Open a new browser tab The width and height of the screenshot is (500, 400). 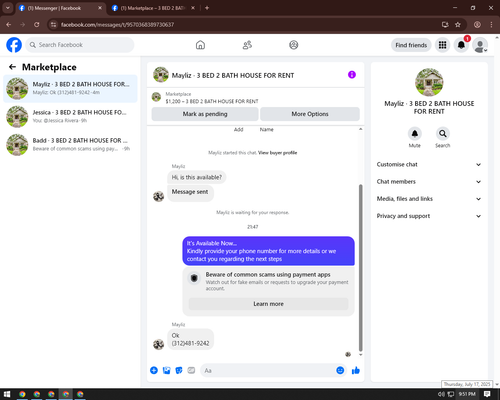point(207,8)
